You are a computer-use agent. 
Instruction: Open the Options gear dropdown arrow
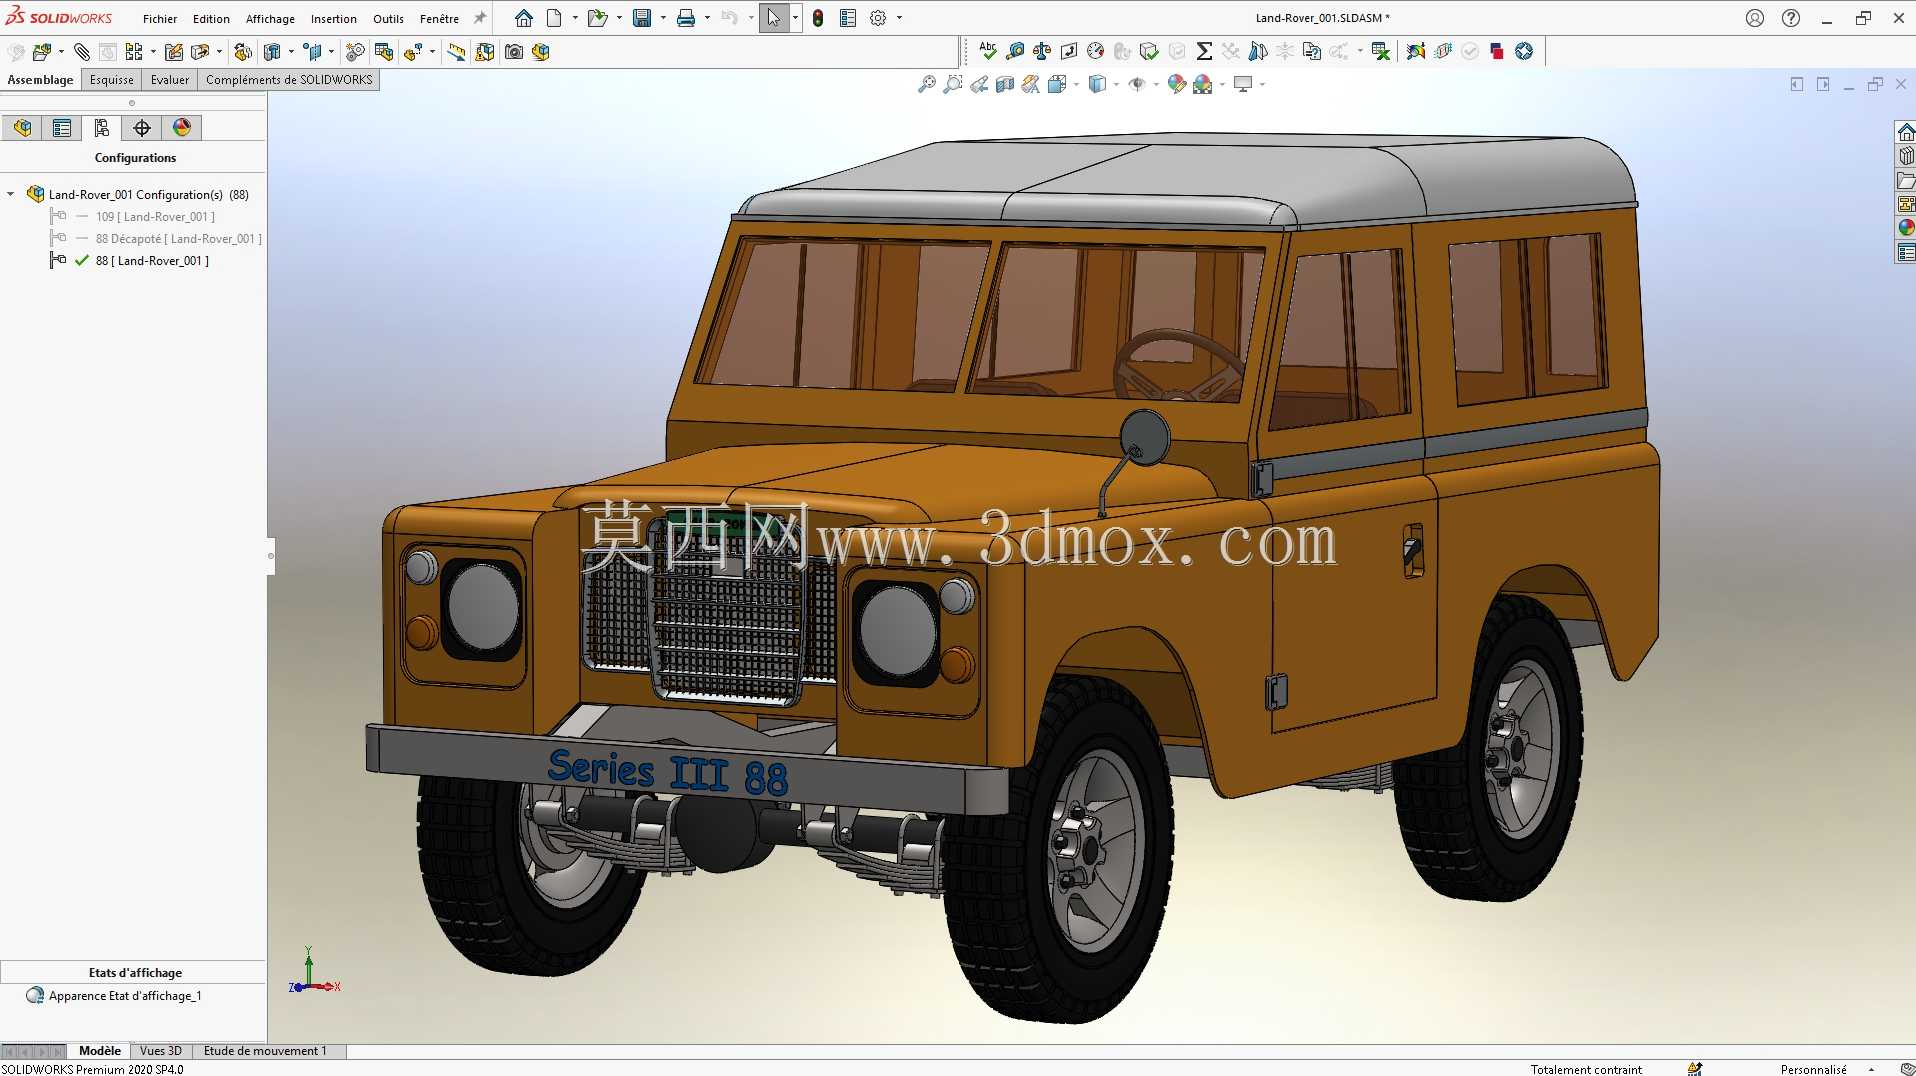tap(899, 18)
